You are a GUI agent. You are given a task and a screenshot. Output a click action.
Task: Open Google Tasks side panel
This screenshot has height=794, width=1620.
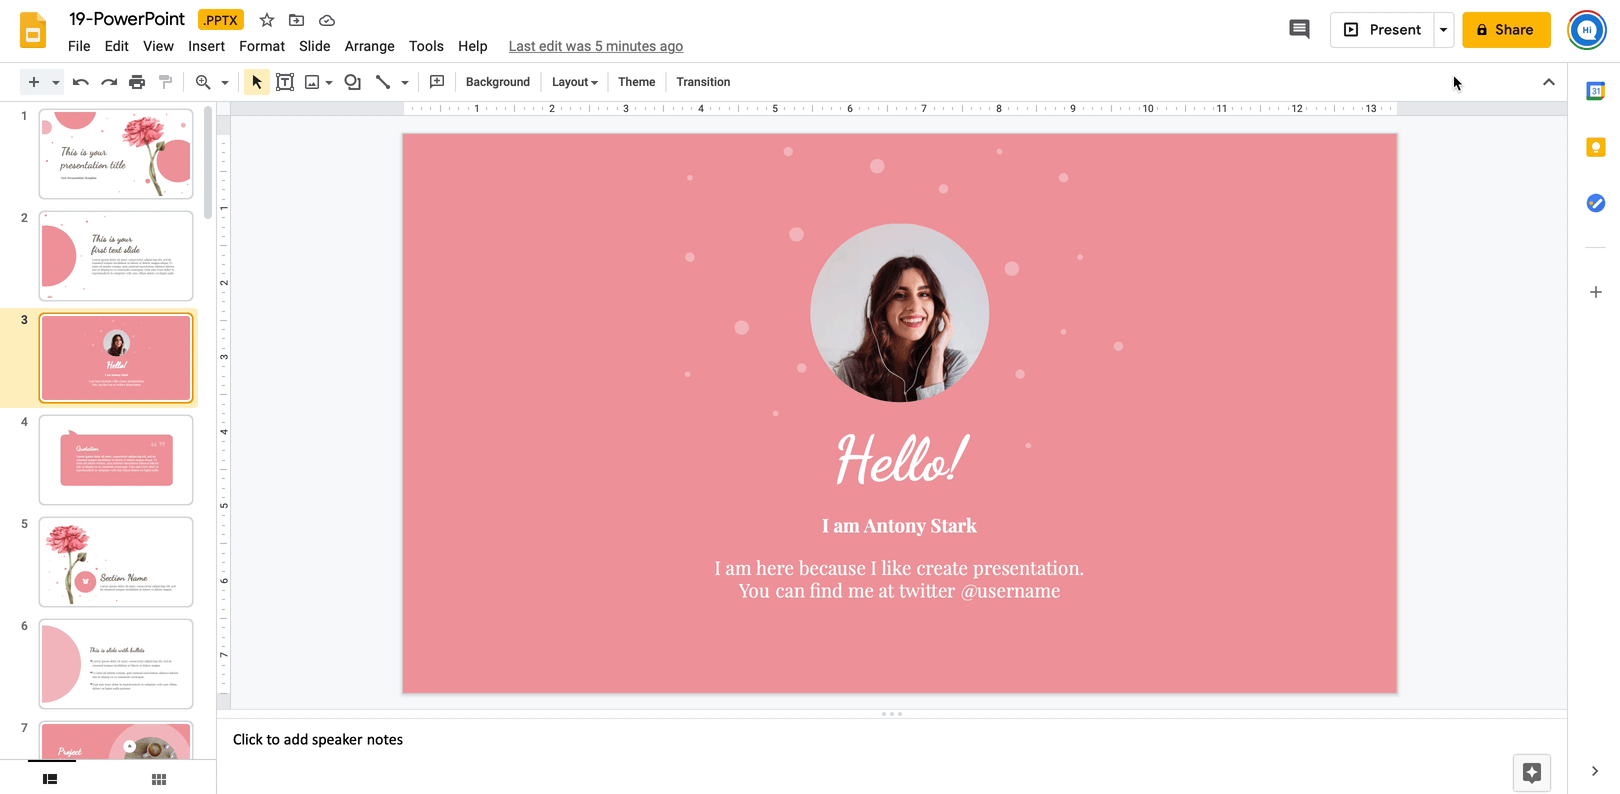[x=1596, y=203]
